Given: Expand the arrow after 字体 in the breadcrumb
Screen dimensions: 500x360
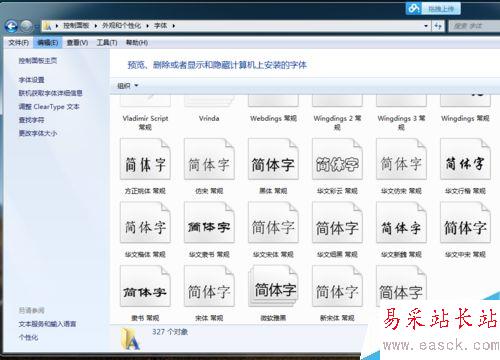Looking at the screenshot, I should (x=174, y=26).
